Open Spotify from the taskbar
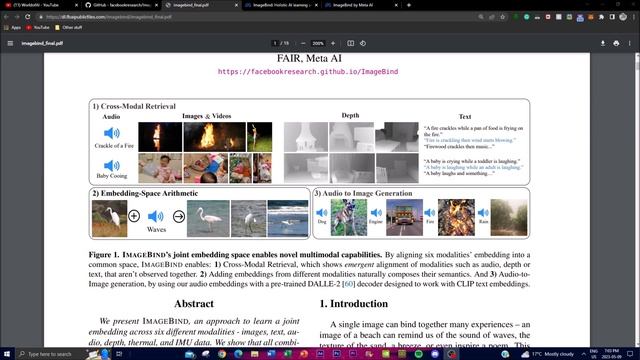Image resolution: width=640 pixels, height=360 pixels. point(418,354)
